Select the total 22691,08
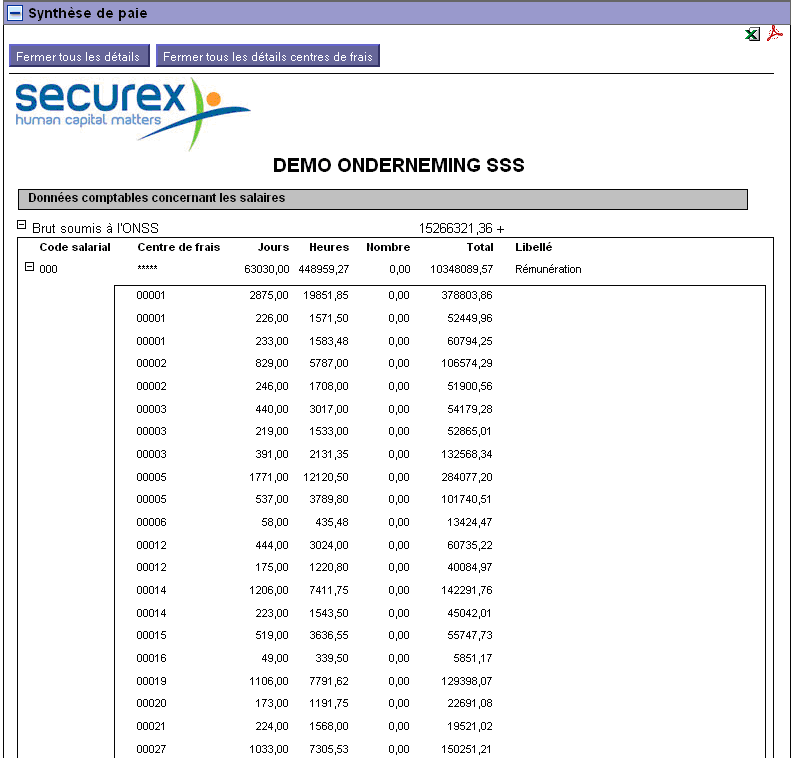Screen dimensions: 796x758 (x=470, y=704)
